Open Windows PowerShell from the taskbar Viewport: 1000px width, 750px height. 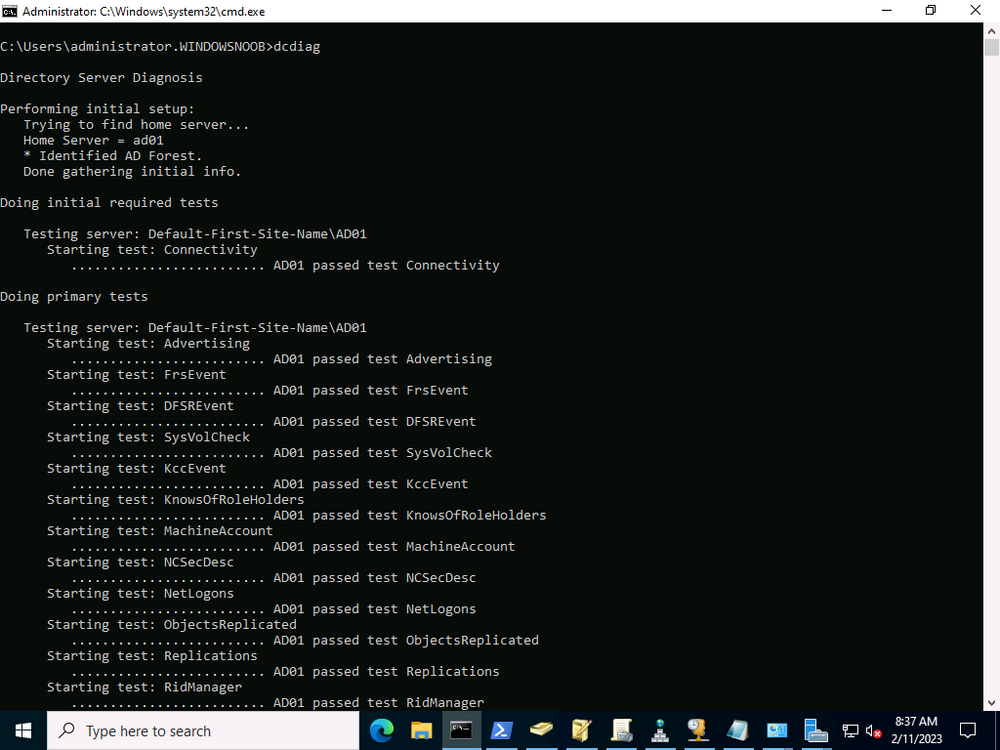coord(501,730)
